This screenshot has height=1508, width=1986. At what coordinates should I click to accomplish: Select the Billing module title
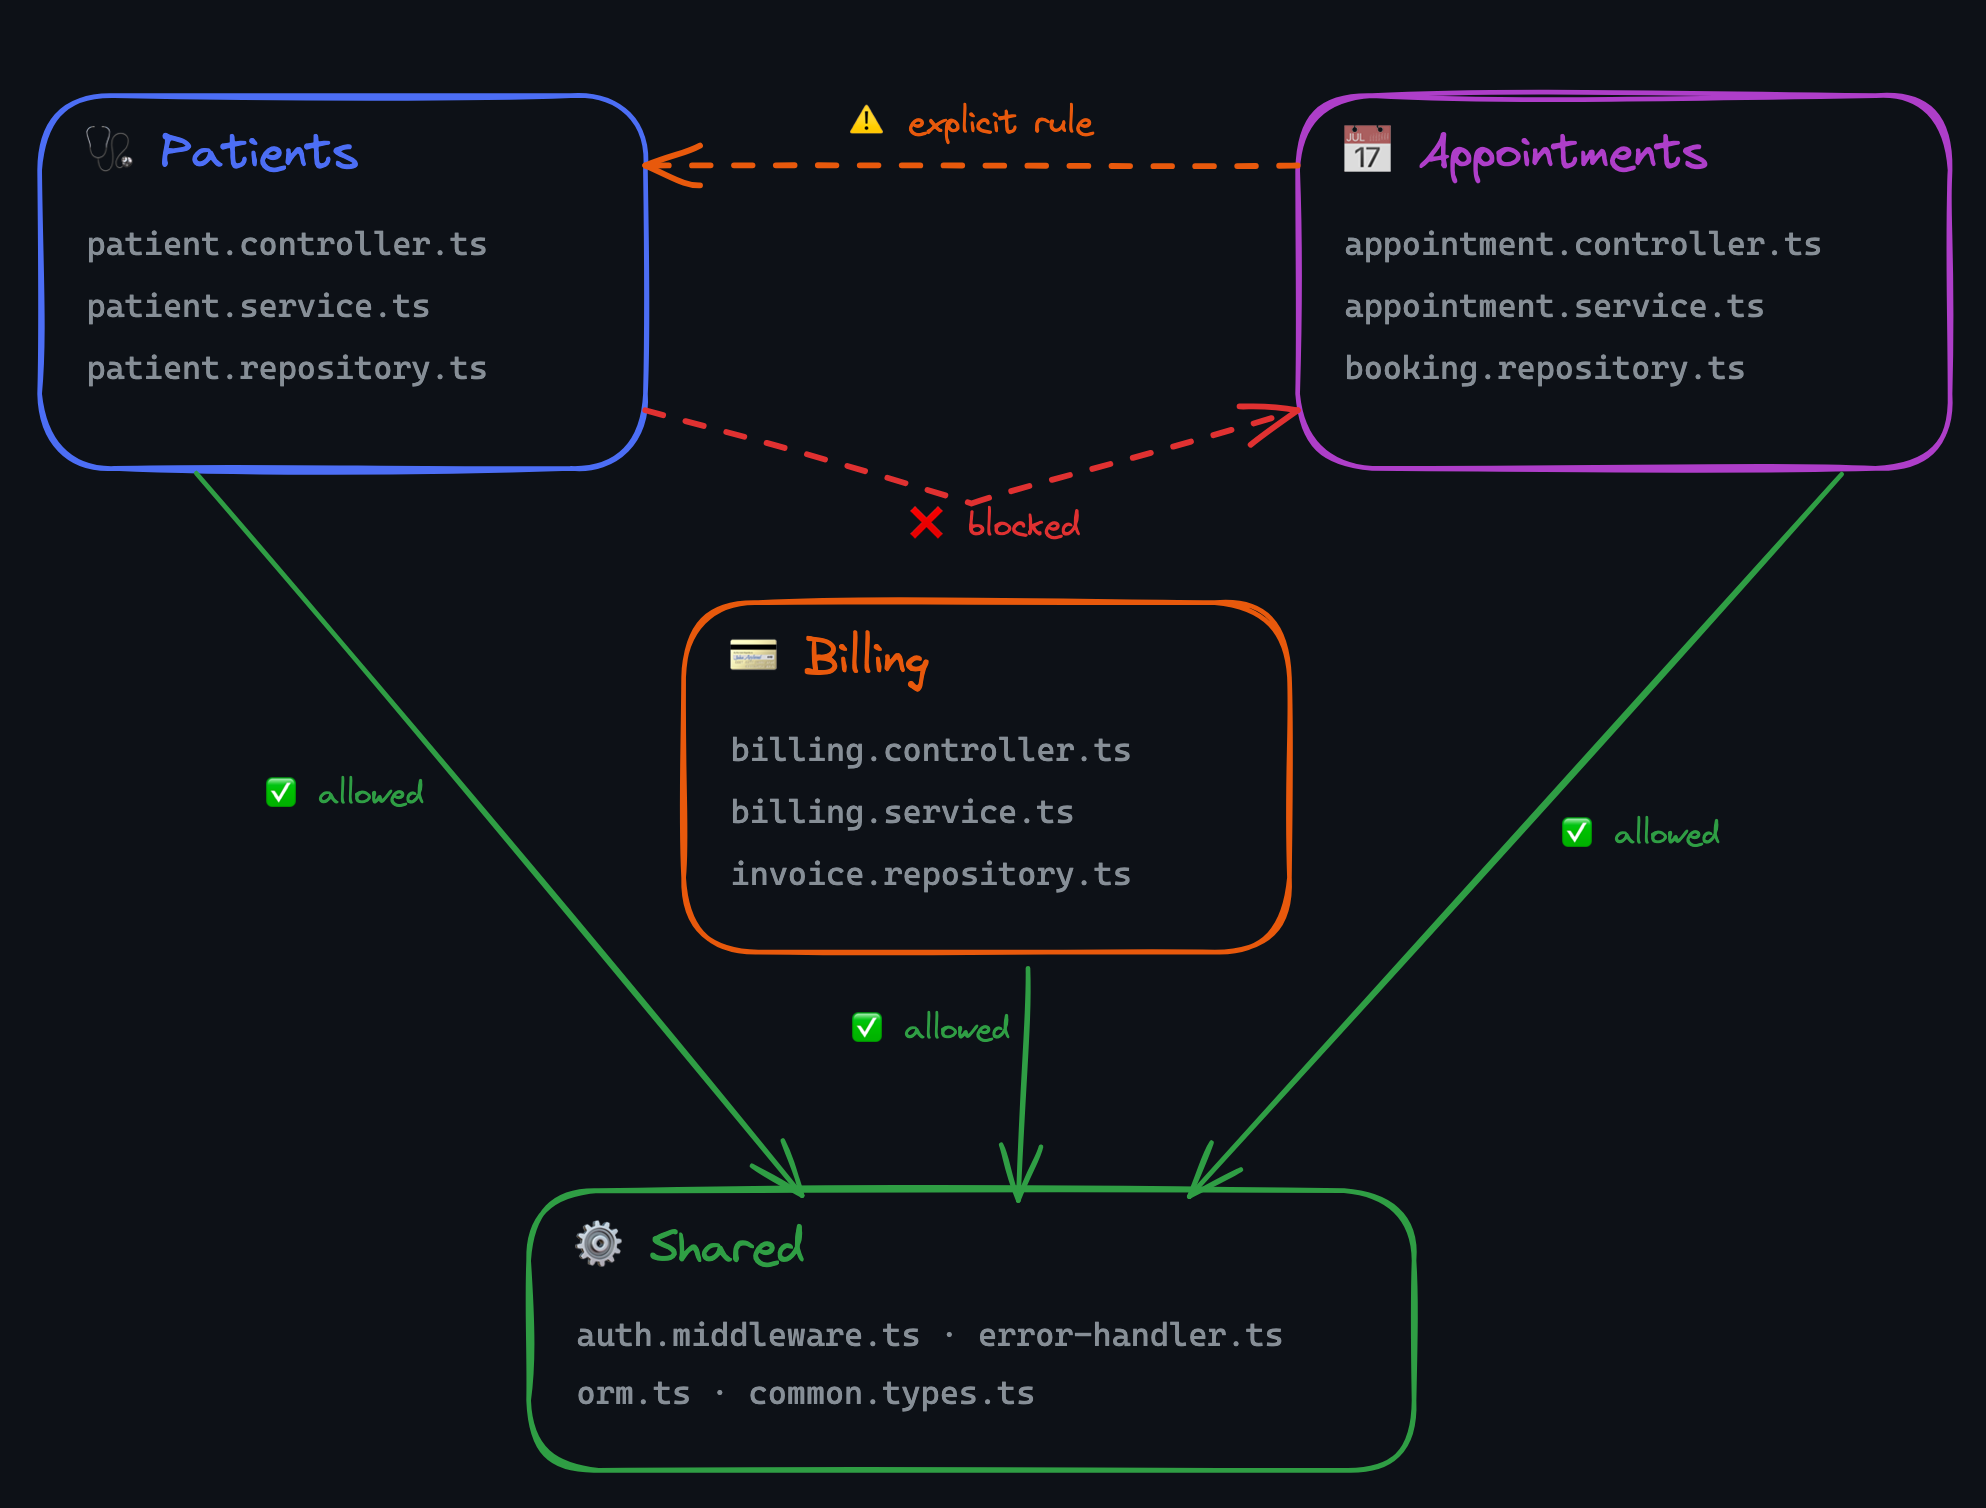tap(866, 658)
